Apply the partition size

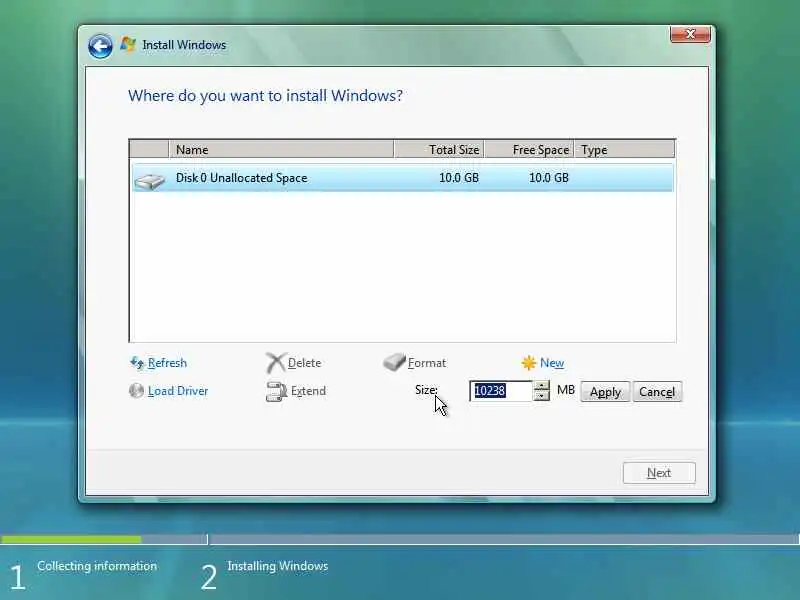tap(605, 392)
